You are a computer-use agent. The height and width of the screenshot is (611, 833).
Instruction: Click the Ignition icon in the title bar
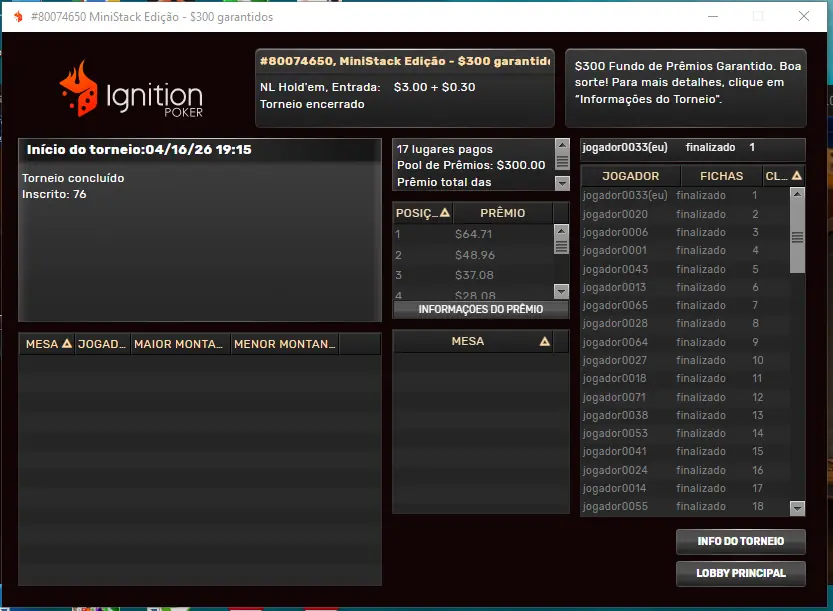pyautogui.click(x=17, y=17)
